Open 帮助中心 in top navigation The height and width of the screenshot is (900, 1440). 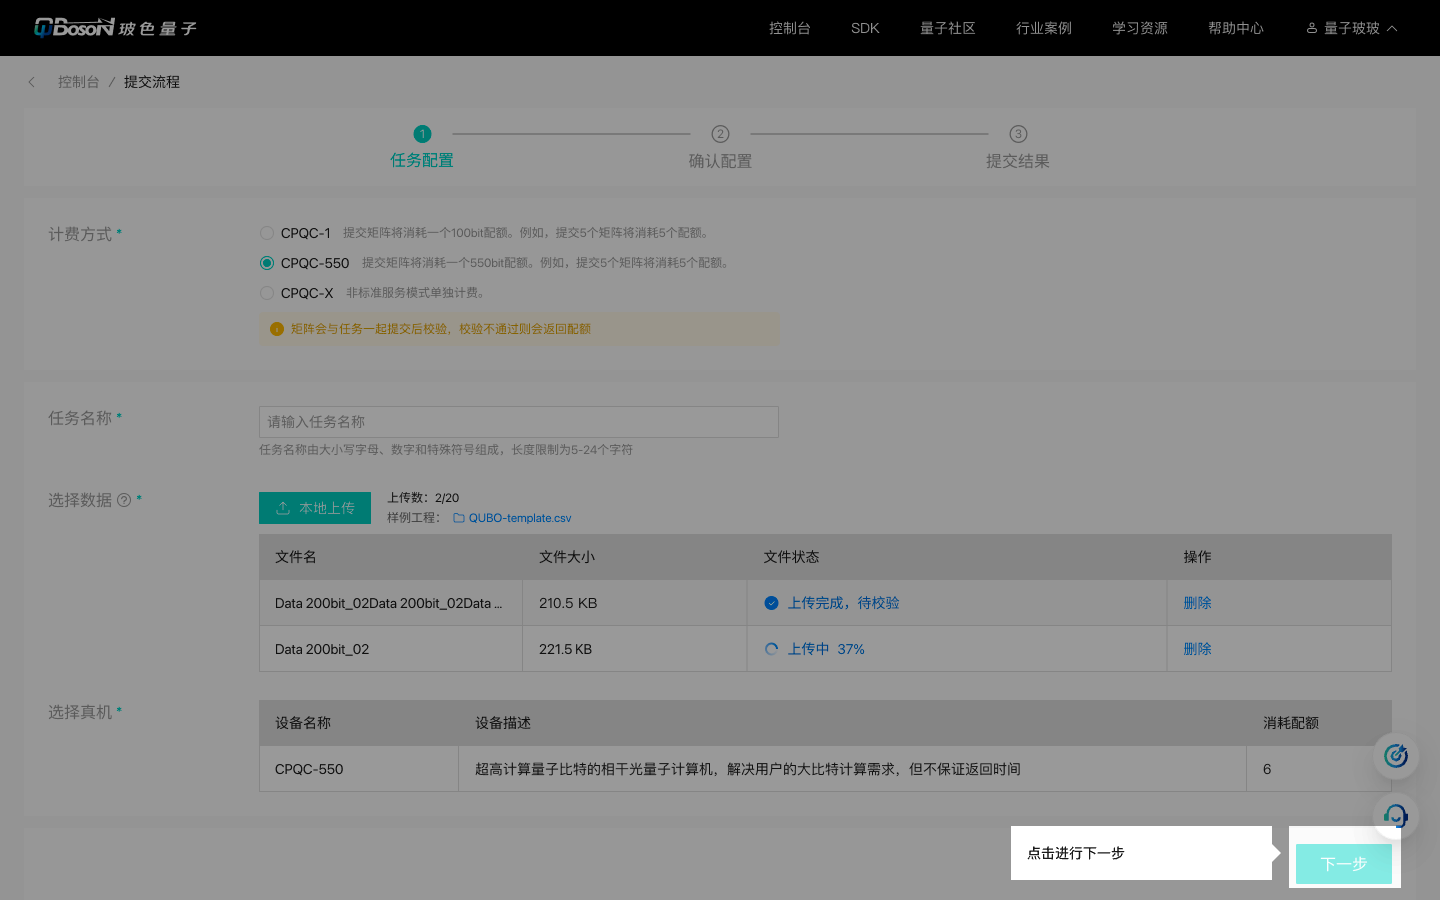pyautogui.click(x=1235, y=28)
